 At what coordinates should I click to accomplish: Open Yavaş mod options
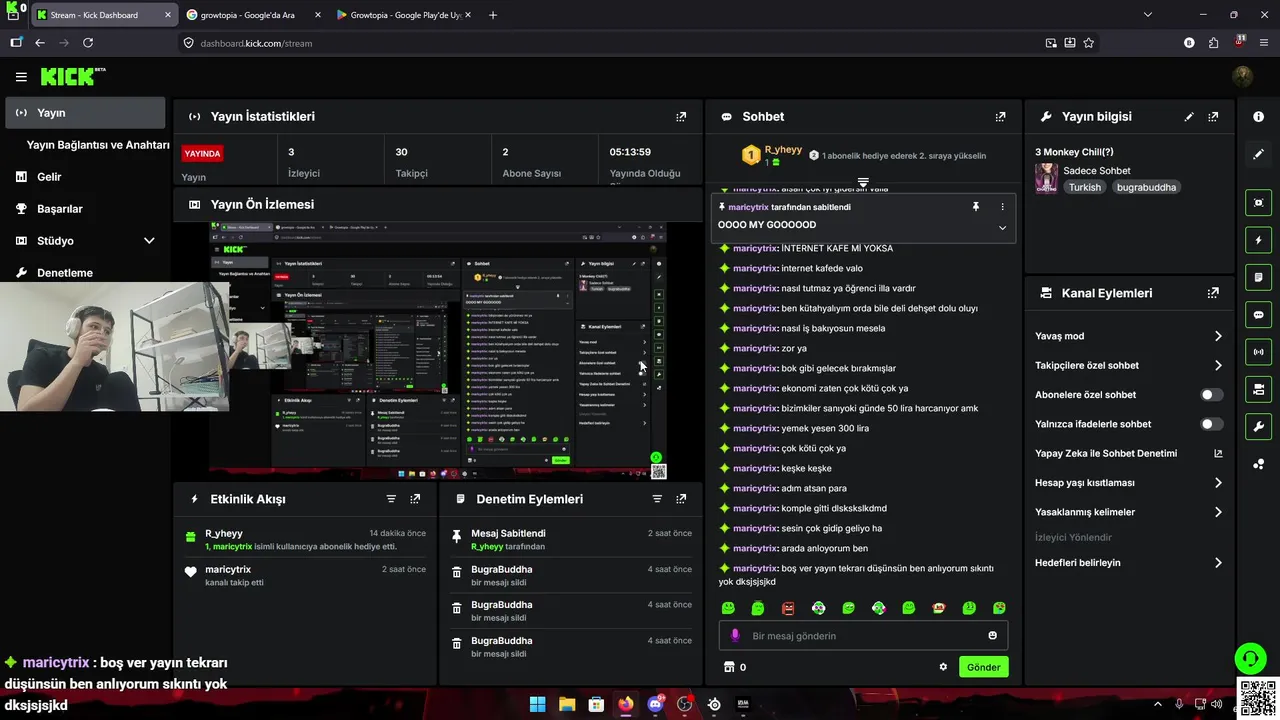click(x=1128, y=336)
